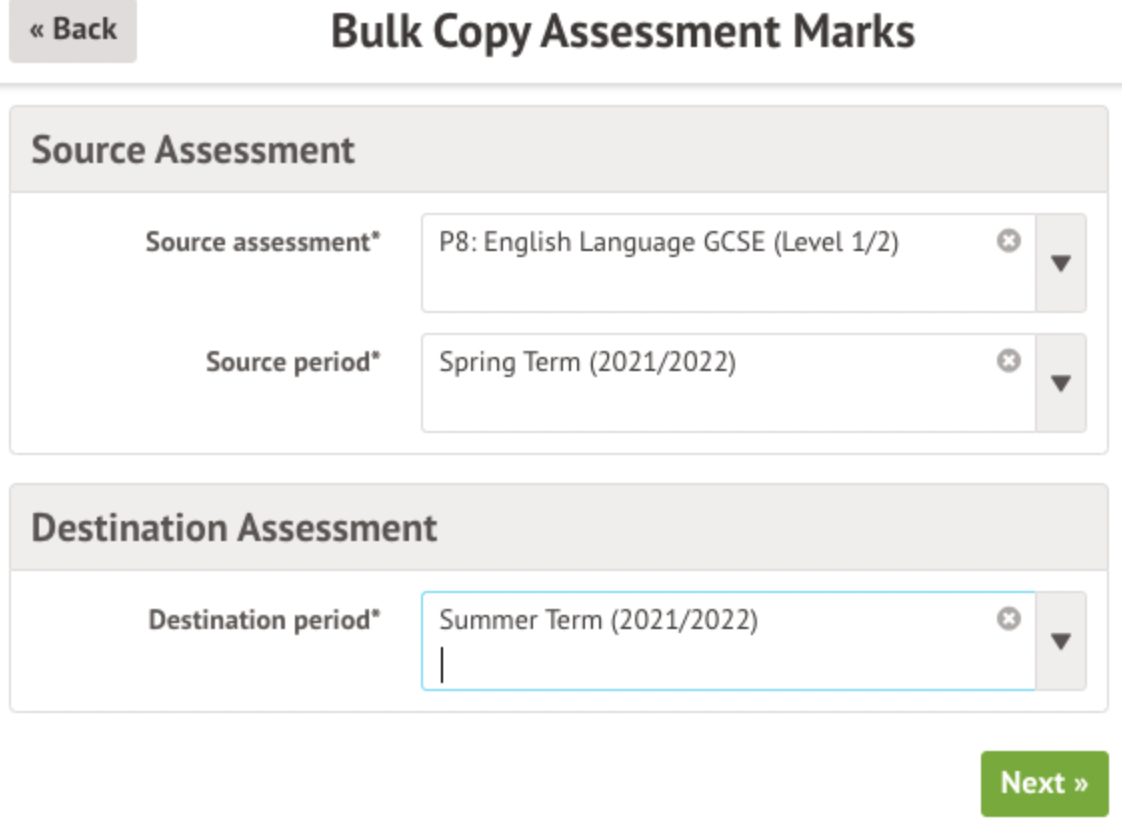Remove Spring Term from Source period
1122x830 pixels.
click(1009, 361)
